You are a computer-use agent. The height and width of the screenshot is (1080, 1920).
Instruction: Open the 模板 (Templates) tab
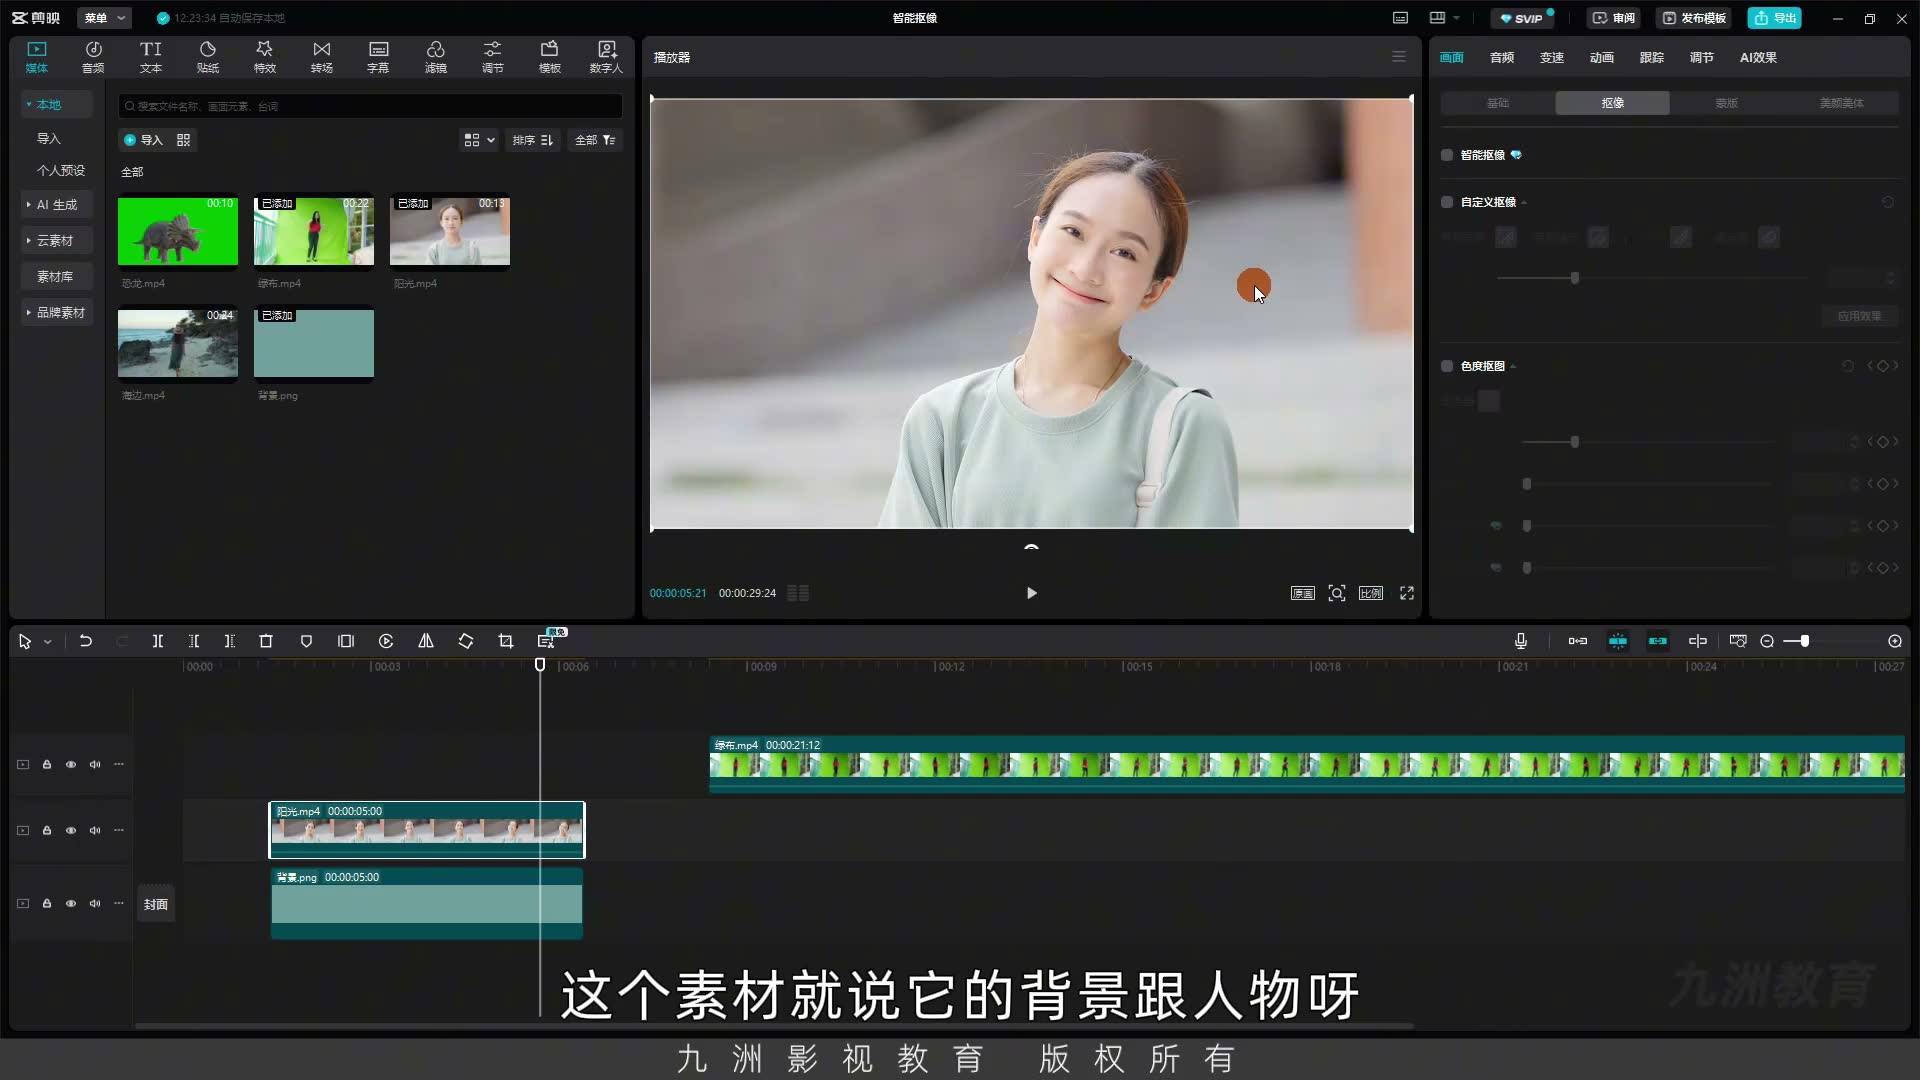click(x=549, y=57)
